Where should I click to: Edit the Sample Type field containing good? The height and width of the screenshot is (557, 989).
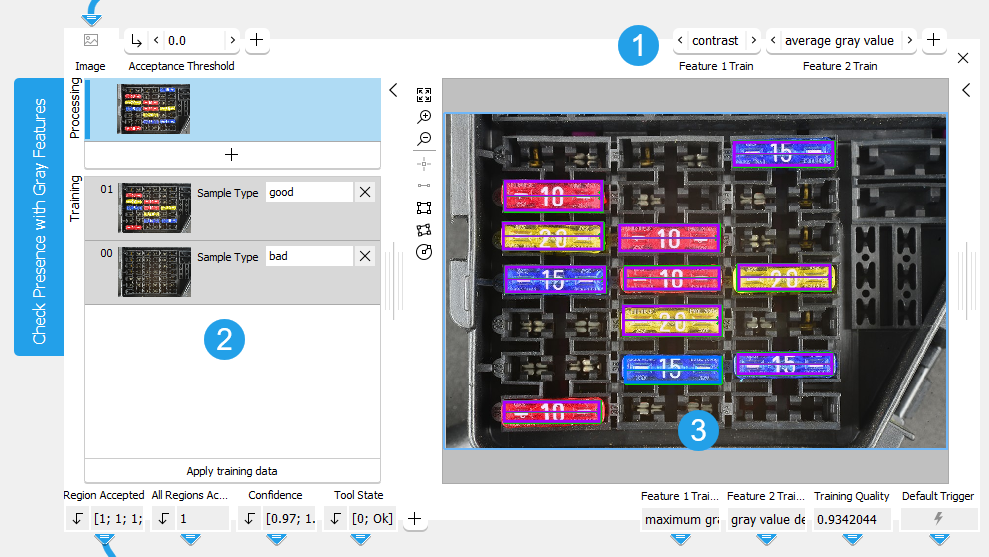coord(309,192)
